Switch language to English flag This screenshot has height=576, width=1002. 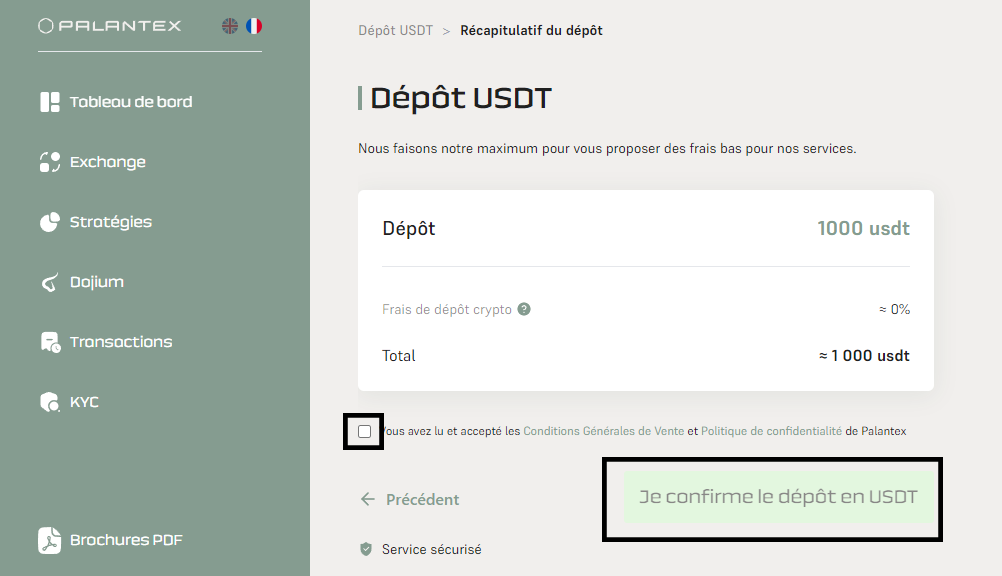[229, 26]
